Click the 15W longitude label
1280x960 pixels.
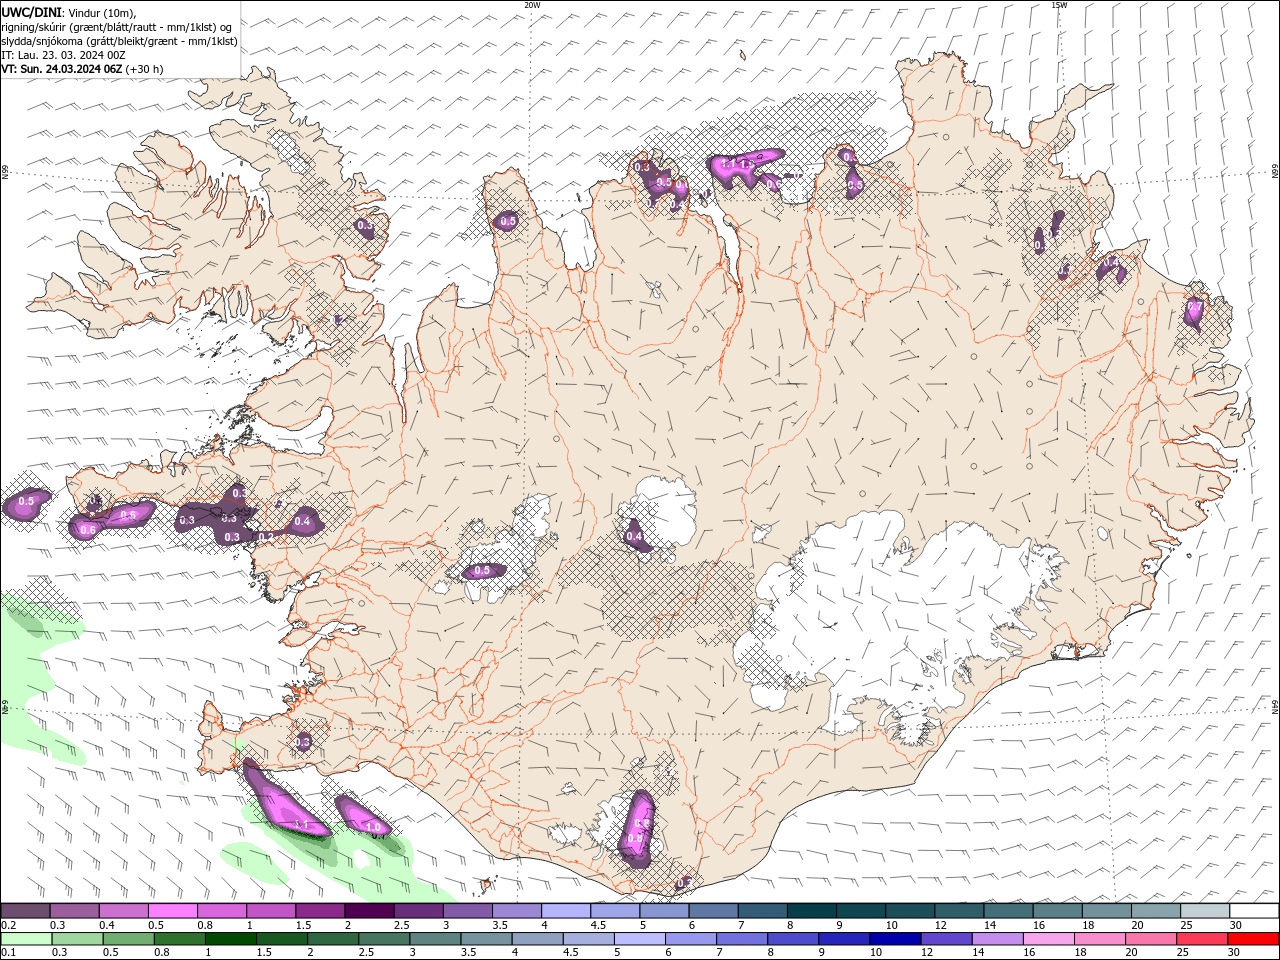click(x=1059, y=4)
